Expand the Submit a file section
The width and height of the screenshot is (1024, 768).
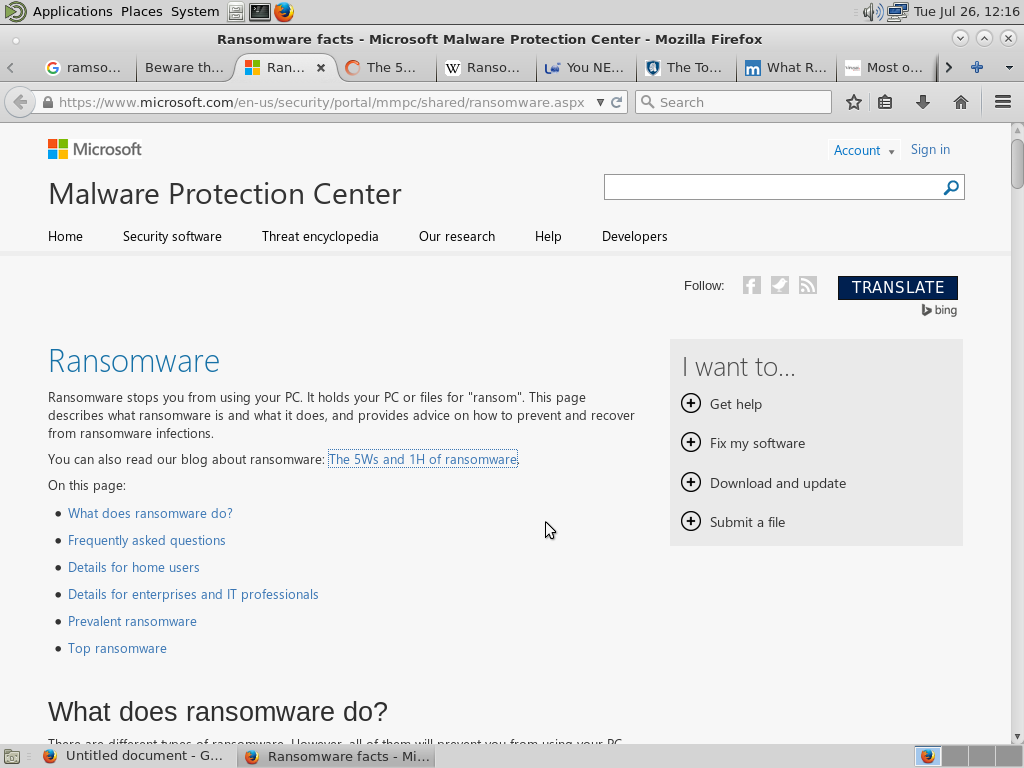click(690, 522)
